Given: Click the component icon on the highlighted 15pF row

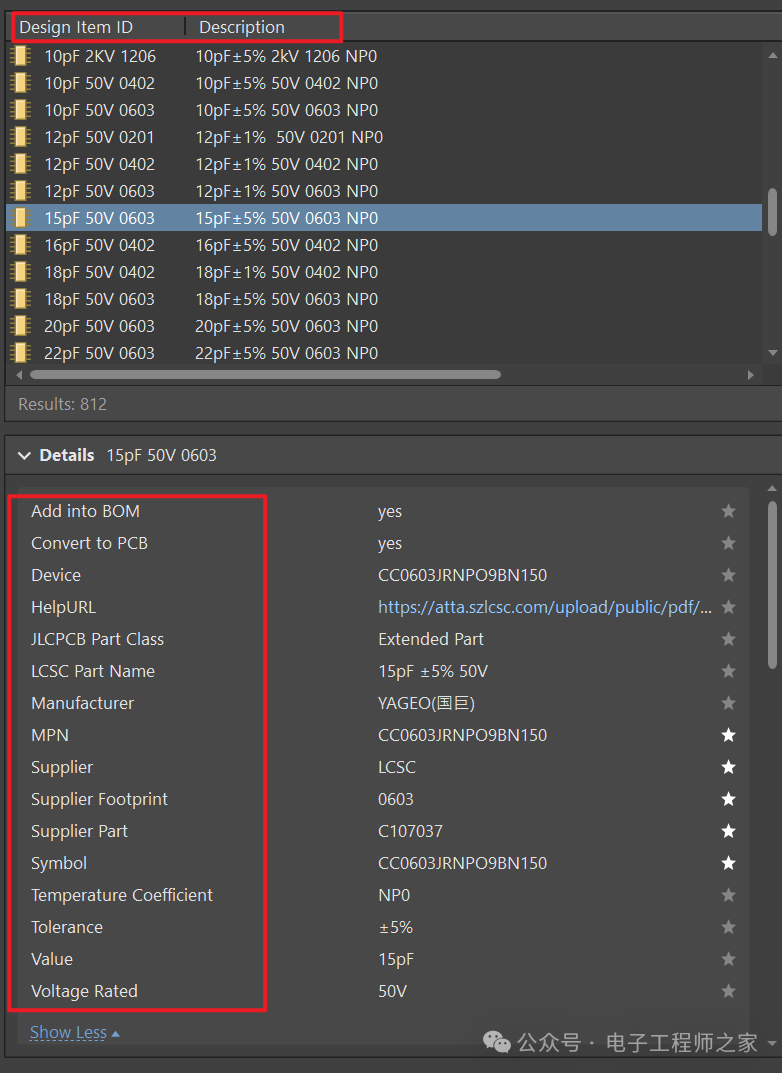Looking at the screenshot, I should [x=20, y=217].
